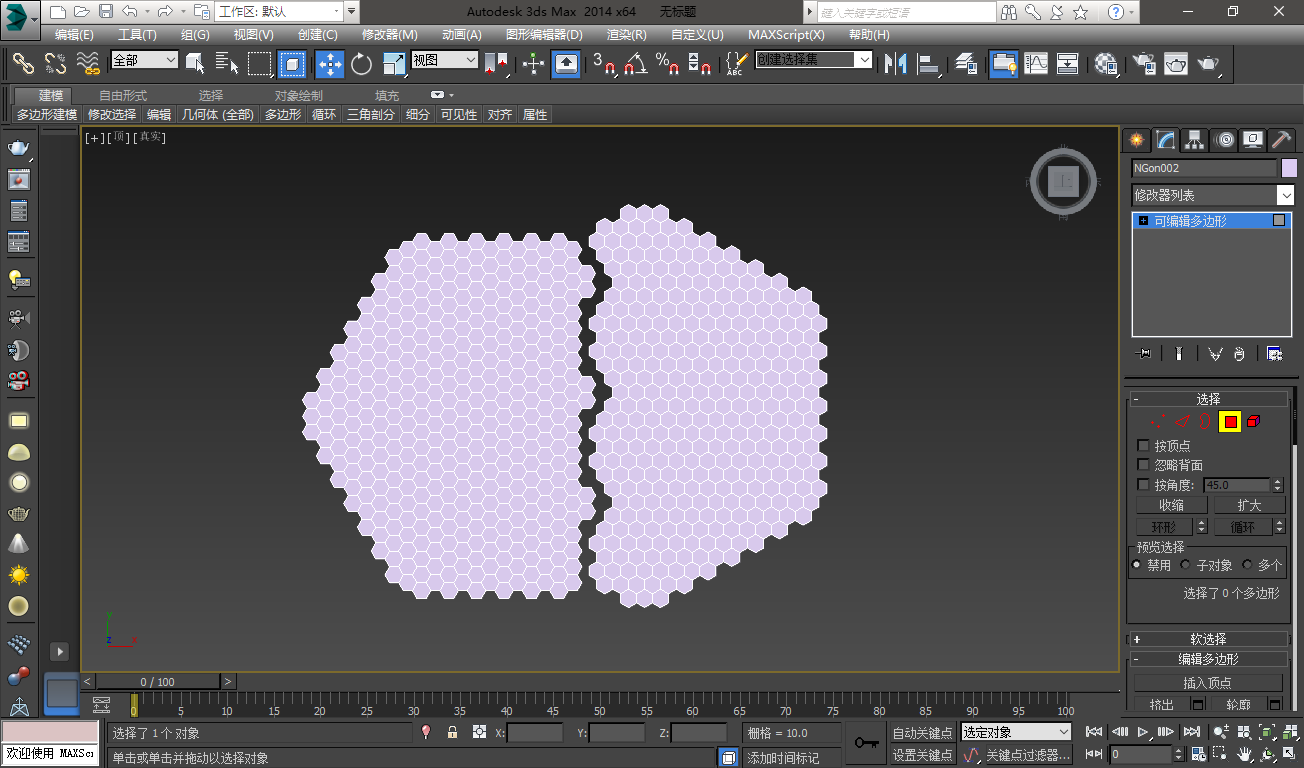1304x768 pixels.
Task: Toggle the selection lock icon
Action: [x=452, y=732]
